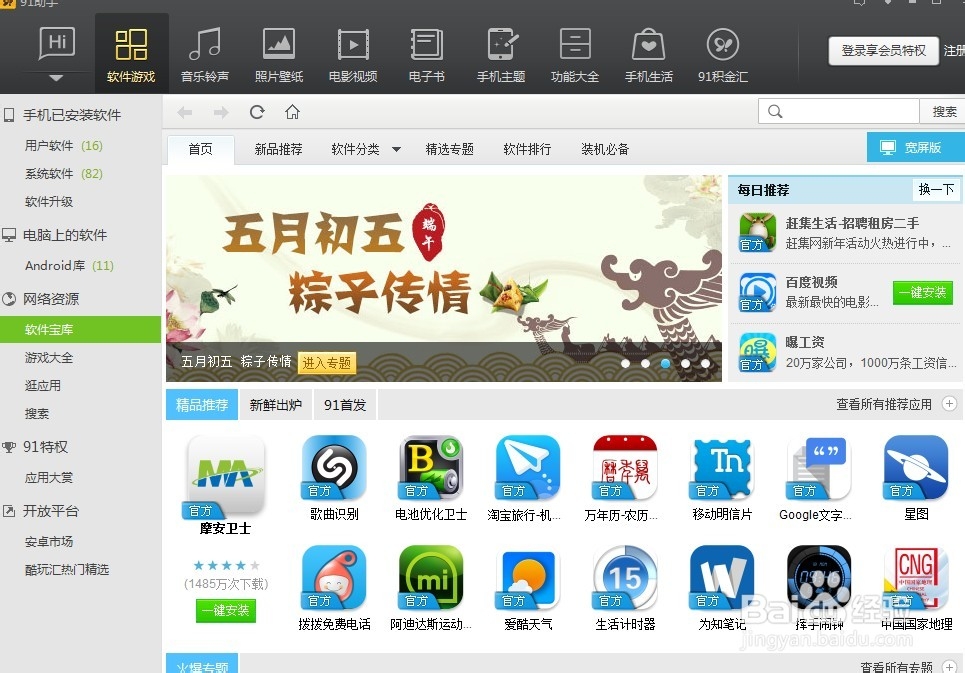Open the 音乐铃声 music section
The height and width of the screenshot is (673, 965).
click(x=205, y=54)
